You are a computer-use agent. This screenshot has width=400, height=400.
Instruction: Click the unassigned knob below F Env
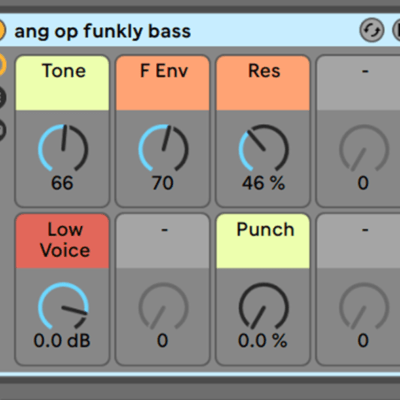[163, 307]
